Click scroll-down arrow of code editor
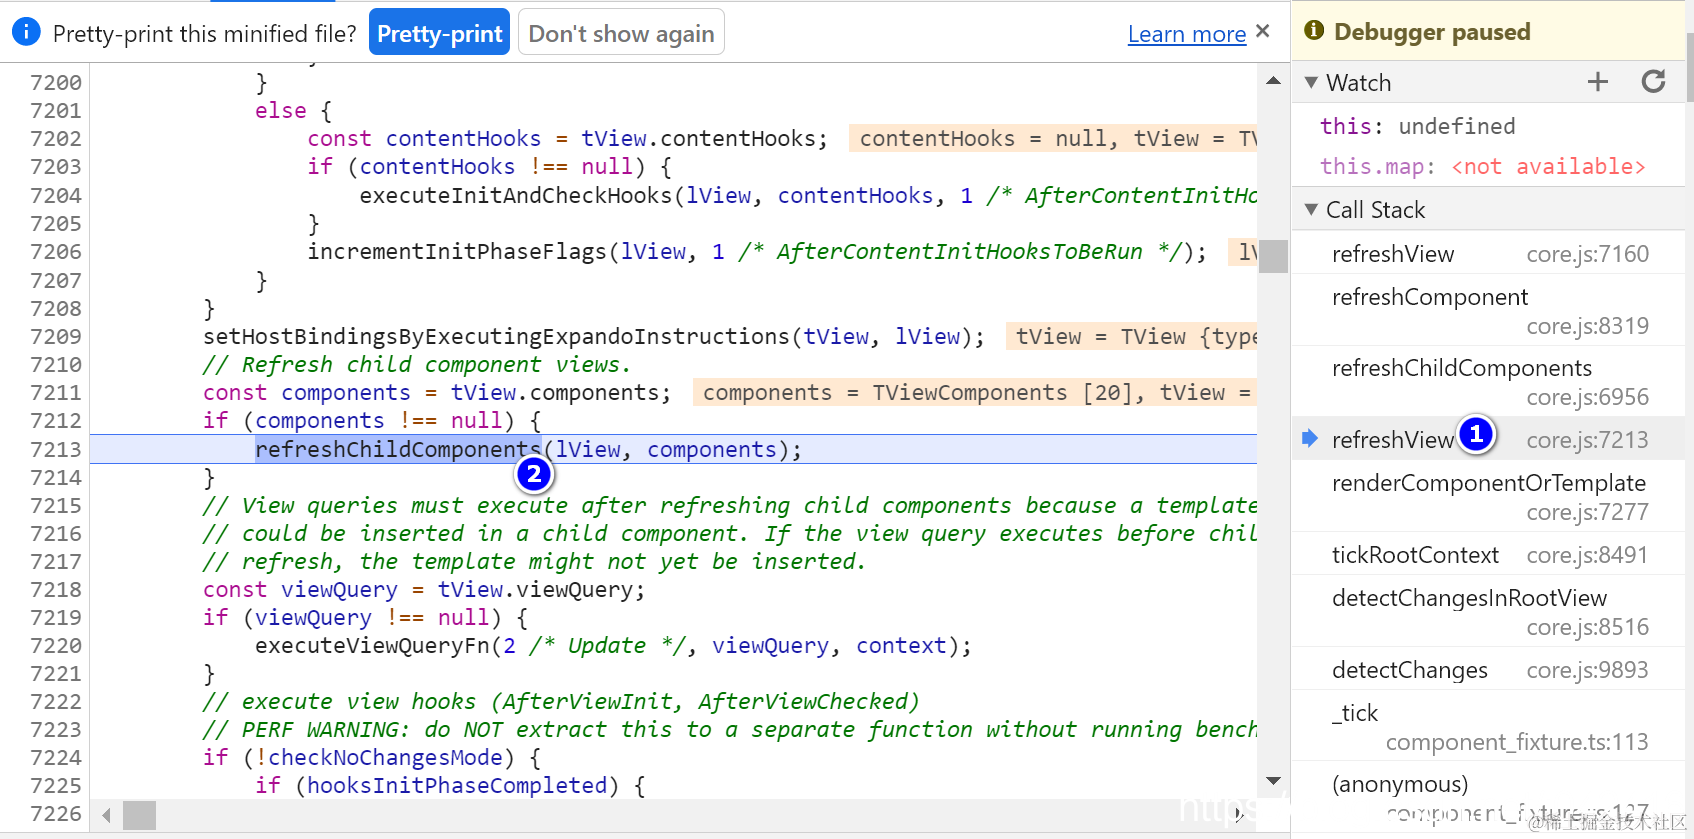The height and width of the screenshot is (839, 1694). tap(1273, 781)
